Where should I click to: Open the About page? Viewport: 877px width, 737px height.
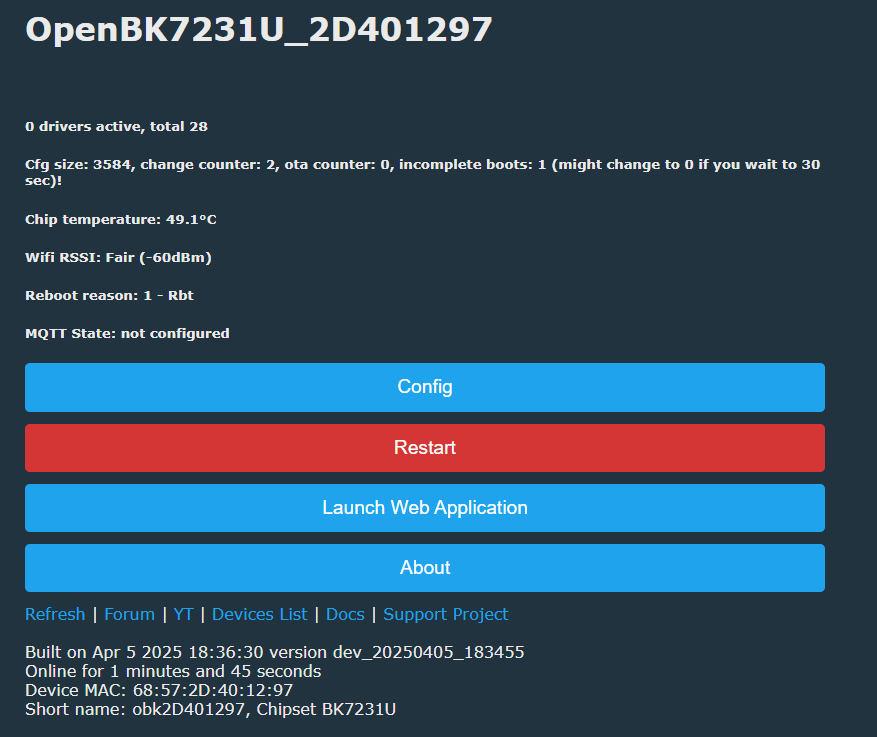(x=425, y=568)
